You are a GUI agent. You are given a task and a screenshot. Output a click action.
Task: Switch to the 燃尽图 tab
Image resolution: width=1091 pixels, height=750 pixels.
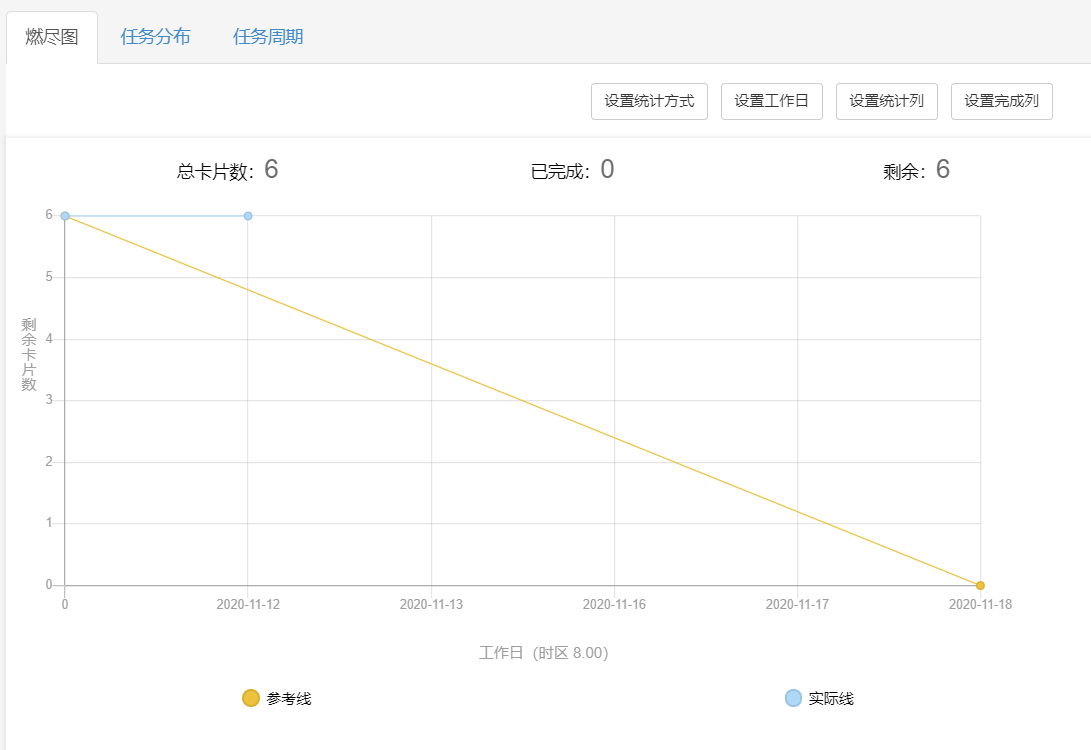click(52, 37)
